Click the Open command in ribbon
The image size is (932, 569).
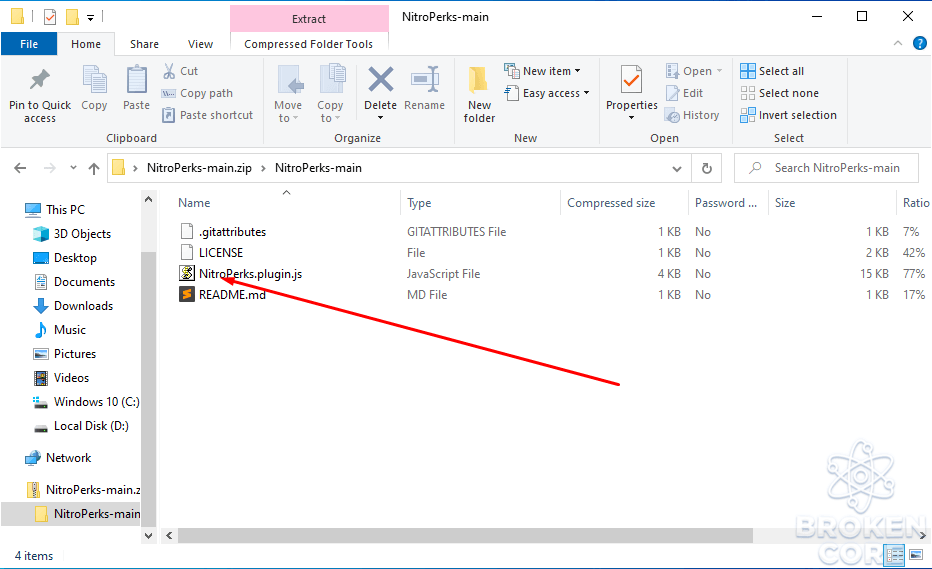[x=694, y=71]
